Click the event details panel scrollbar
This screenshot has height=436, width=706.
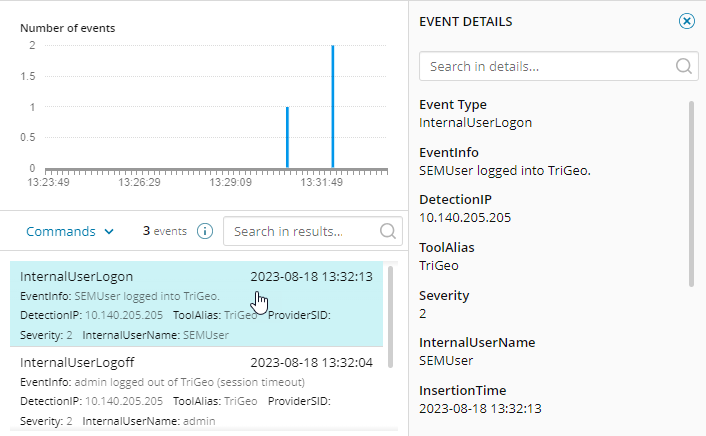[x=691, y=190]
